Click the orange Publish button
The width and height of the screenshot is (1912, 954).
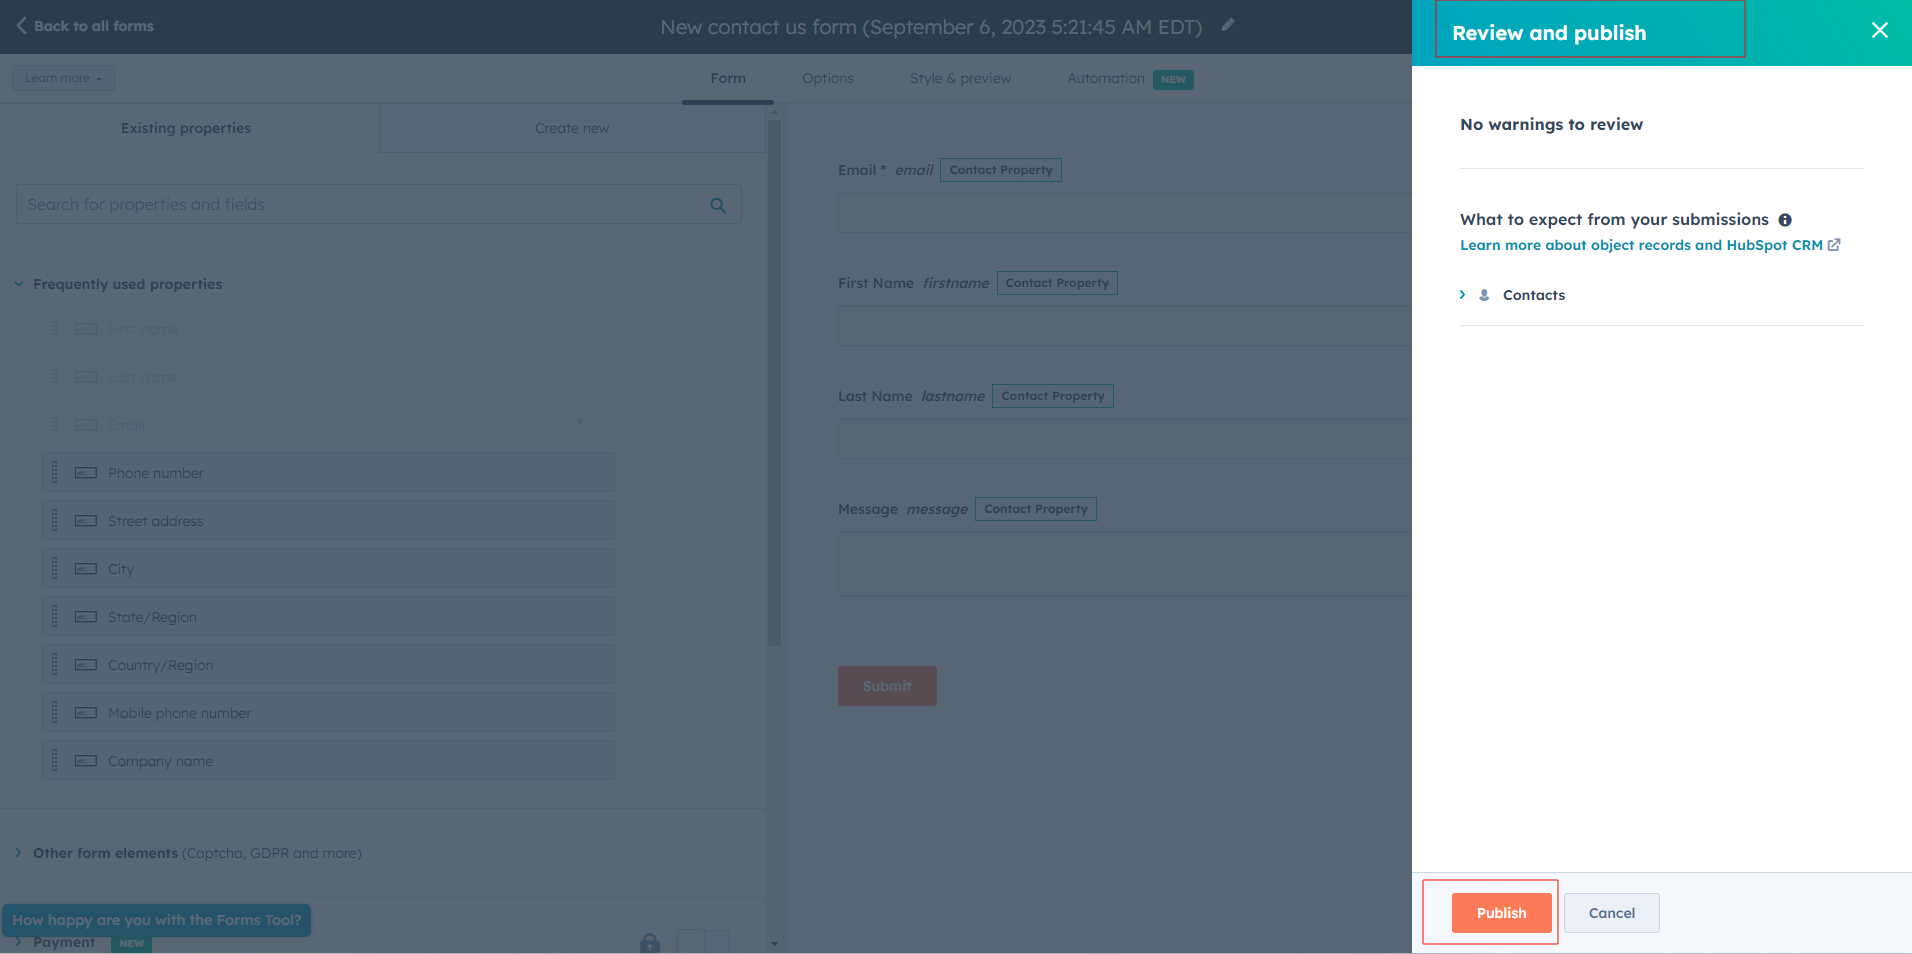point(1501,913)
